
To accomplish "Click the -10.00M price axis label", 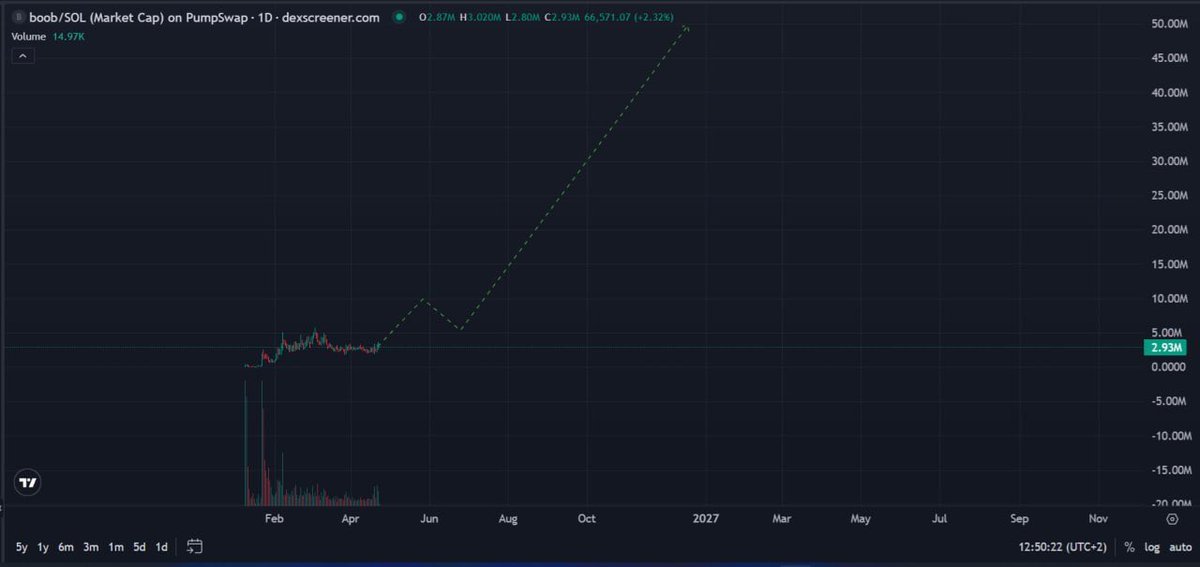I will 1168,435.
